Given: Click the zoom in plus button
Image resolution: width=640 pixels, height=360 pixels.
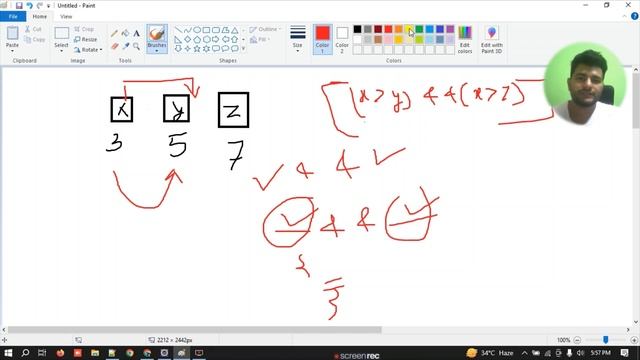Looking at the screenshot, I should point(634,340).
